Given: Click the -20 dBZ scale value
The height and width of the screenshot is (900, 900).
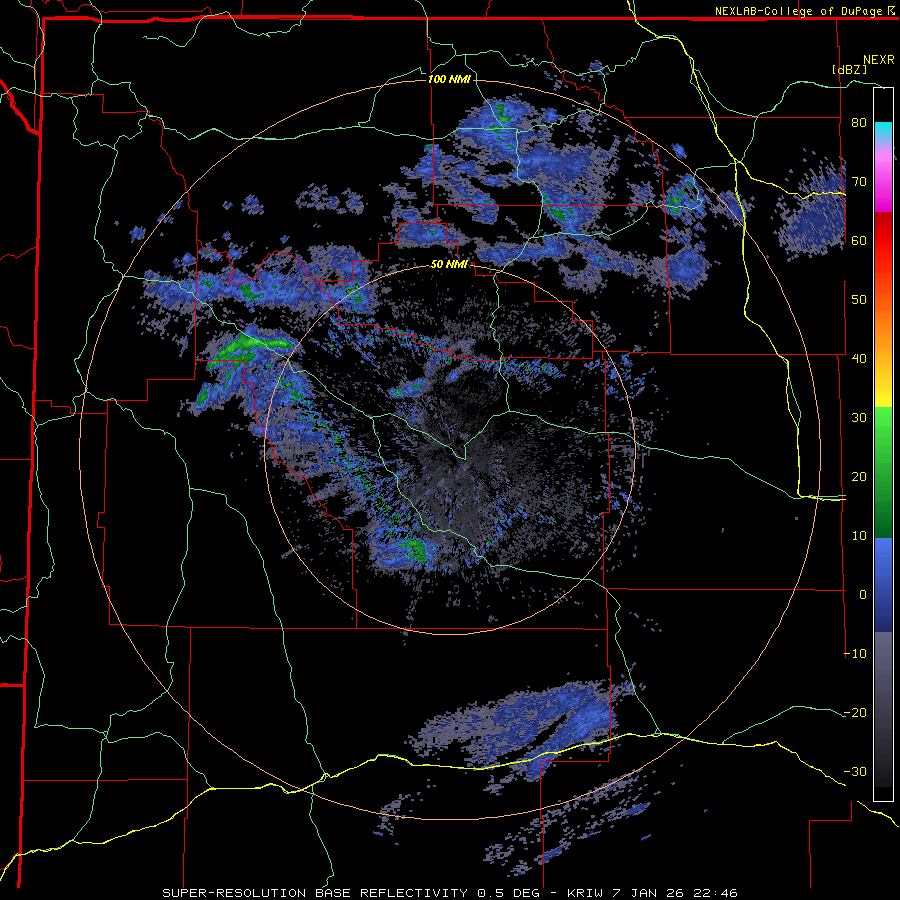Looking at the screenshot, I should [x=855, y=713].
